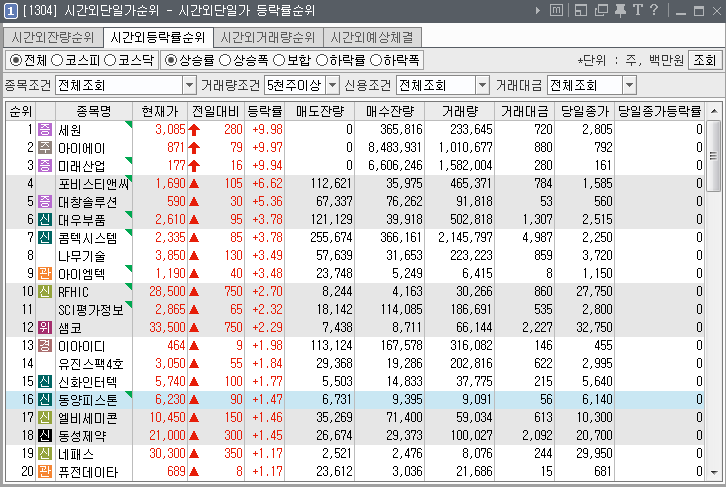Click the 증 badge next to 대창솔루션
The width and height of the screenshot is (726, 487).
(x=44, y=201)
